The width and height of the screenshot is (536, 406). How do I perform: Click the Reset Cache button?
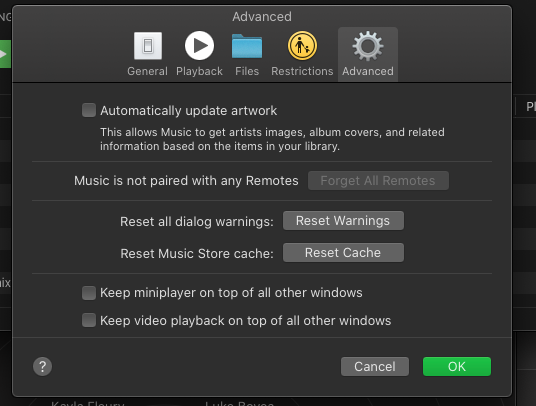pos(343,253)
